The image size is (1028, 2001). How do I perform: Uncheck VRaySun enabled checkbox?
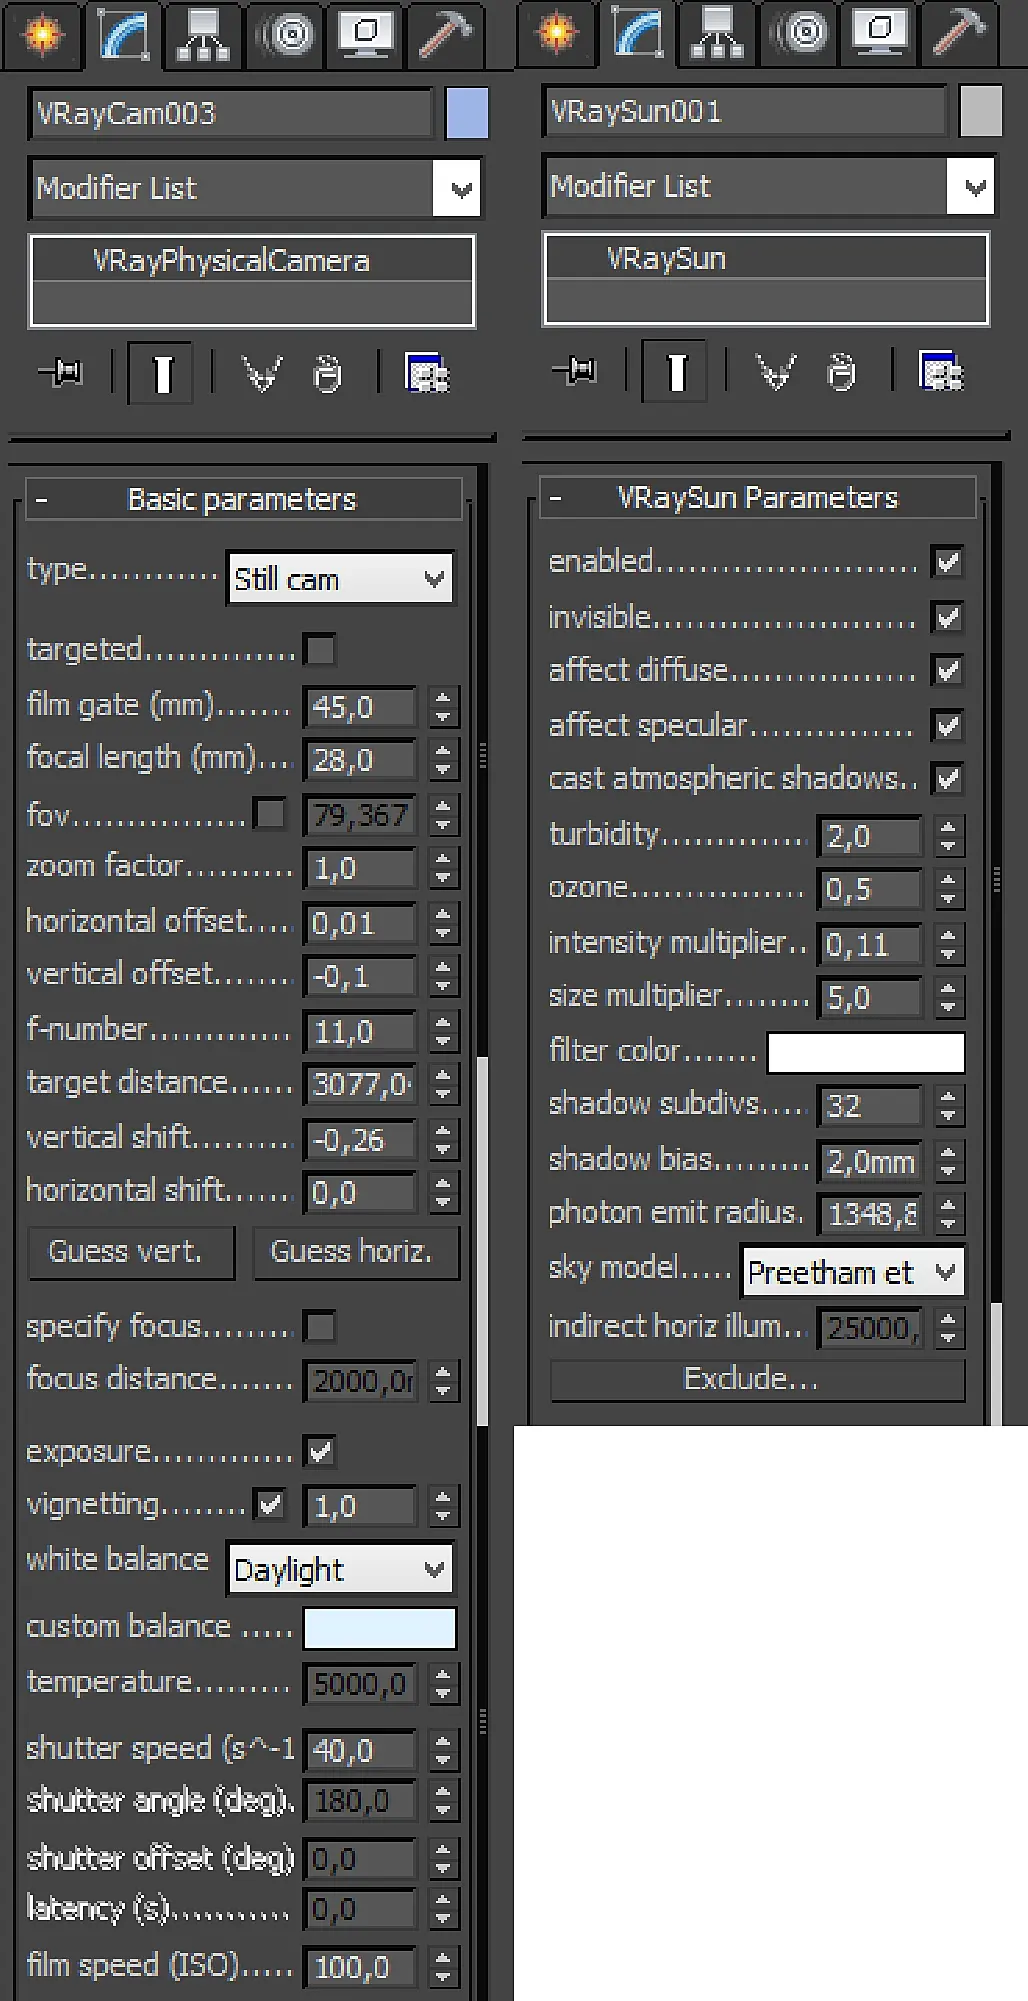[947, 562]
